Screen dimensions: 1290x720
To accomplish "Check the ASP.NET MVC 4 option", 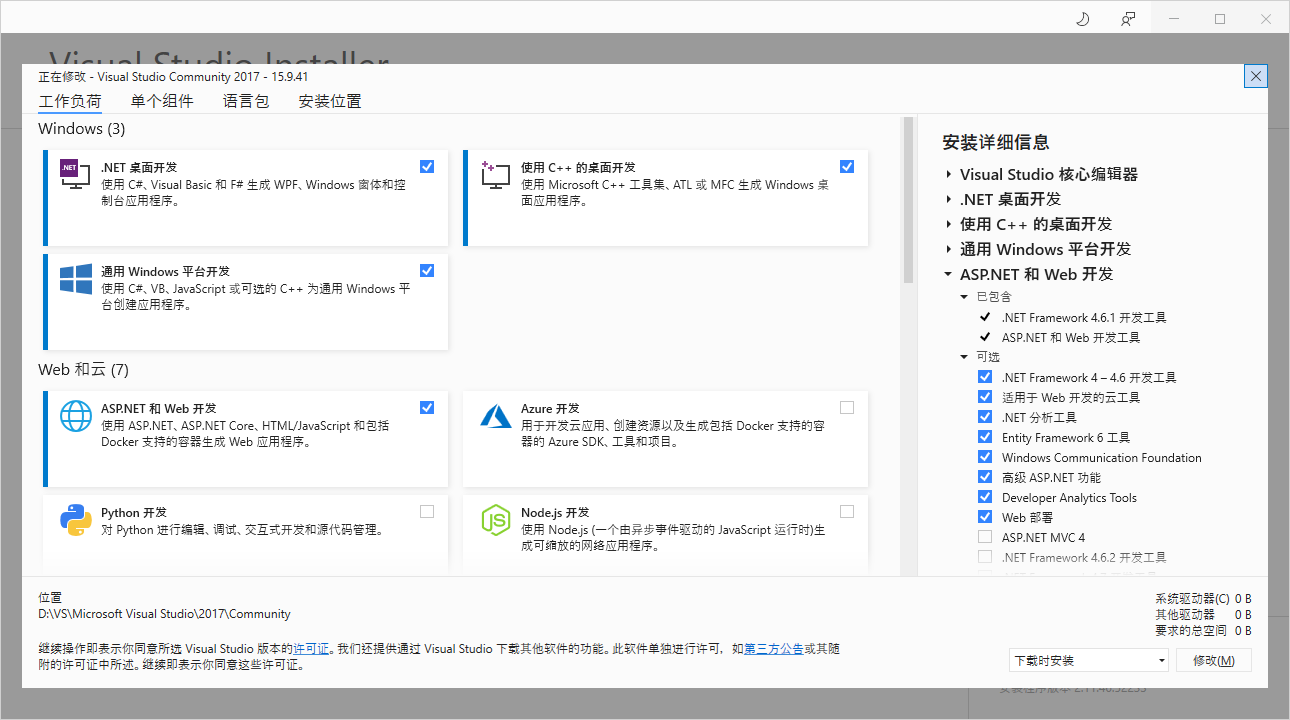I will coord(985,538).
